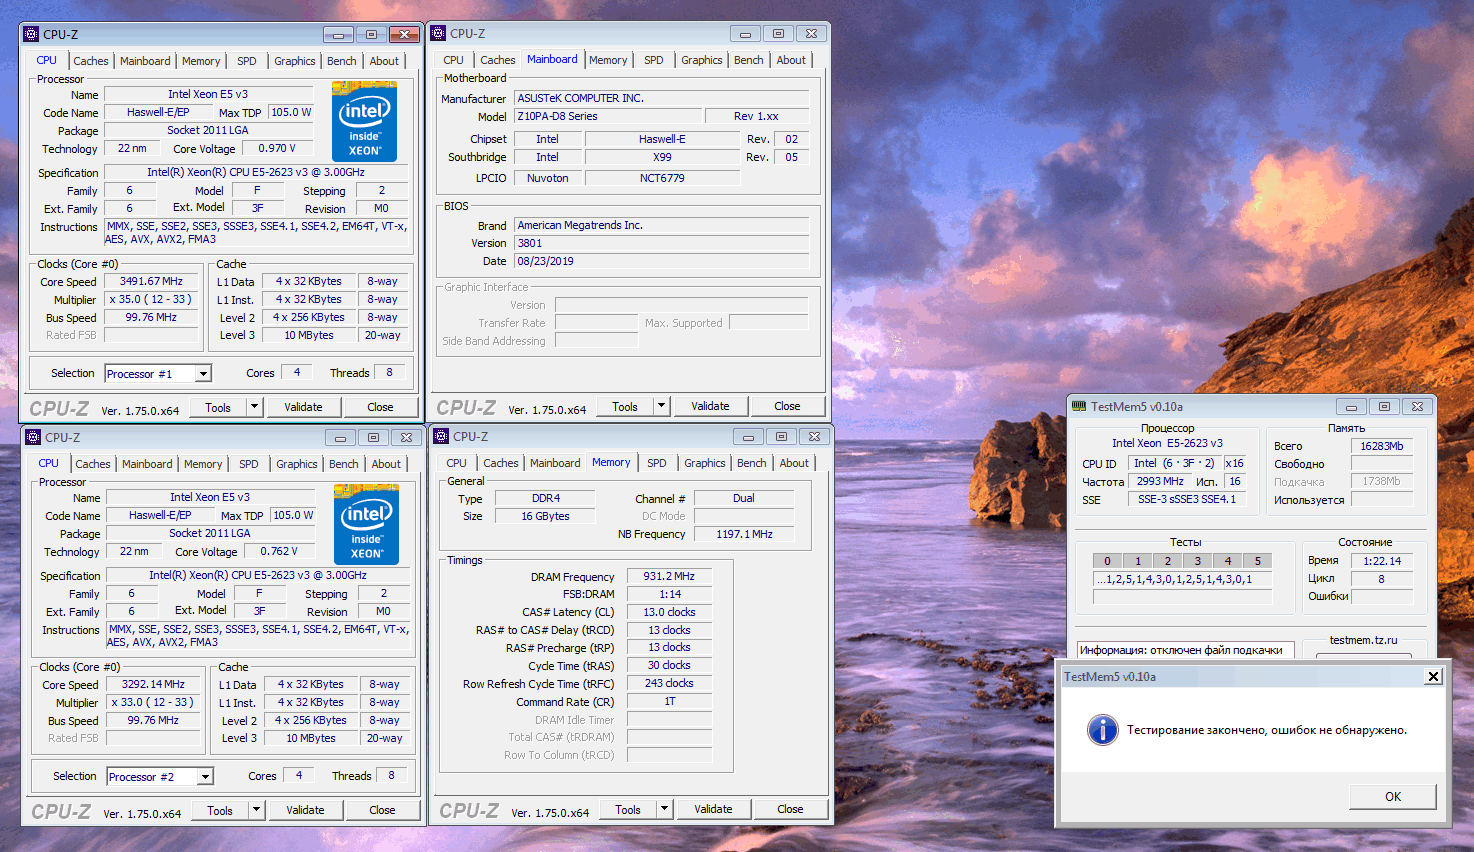Image resolution: width=1474 pixels, height=852 pixels.
Task: Click the Command Rate 1T value
Action: pyautogui.click(x=669, y=701)
